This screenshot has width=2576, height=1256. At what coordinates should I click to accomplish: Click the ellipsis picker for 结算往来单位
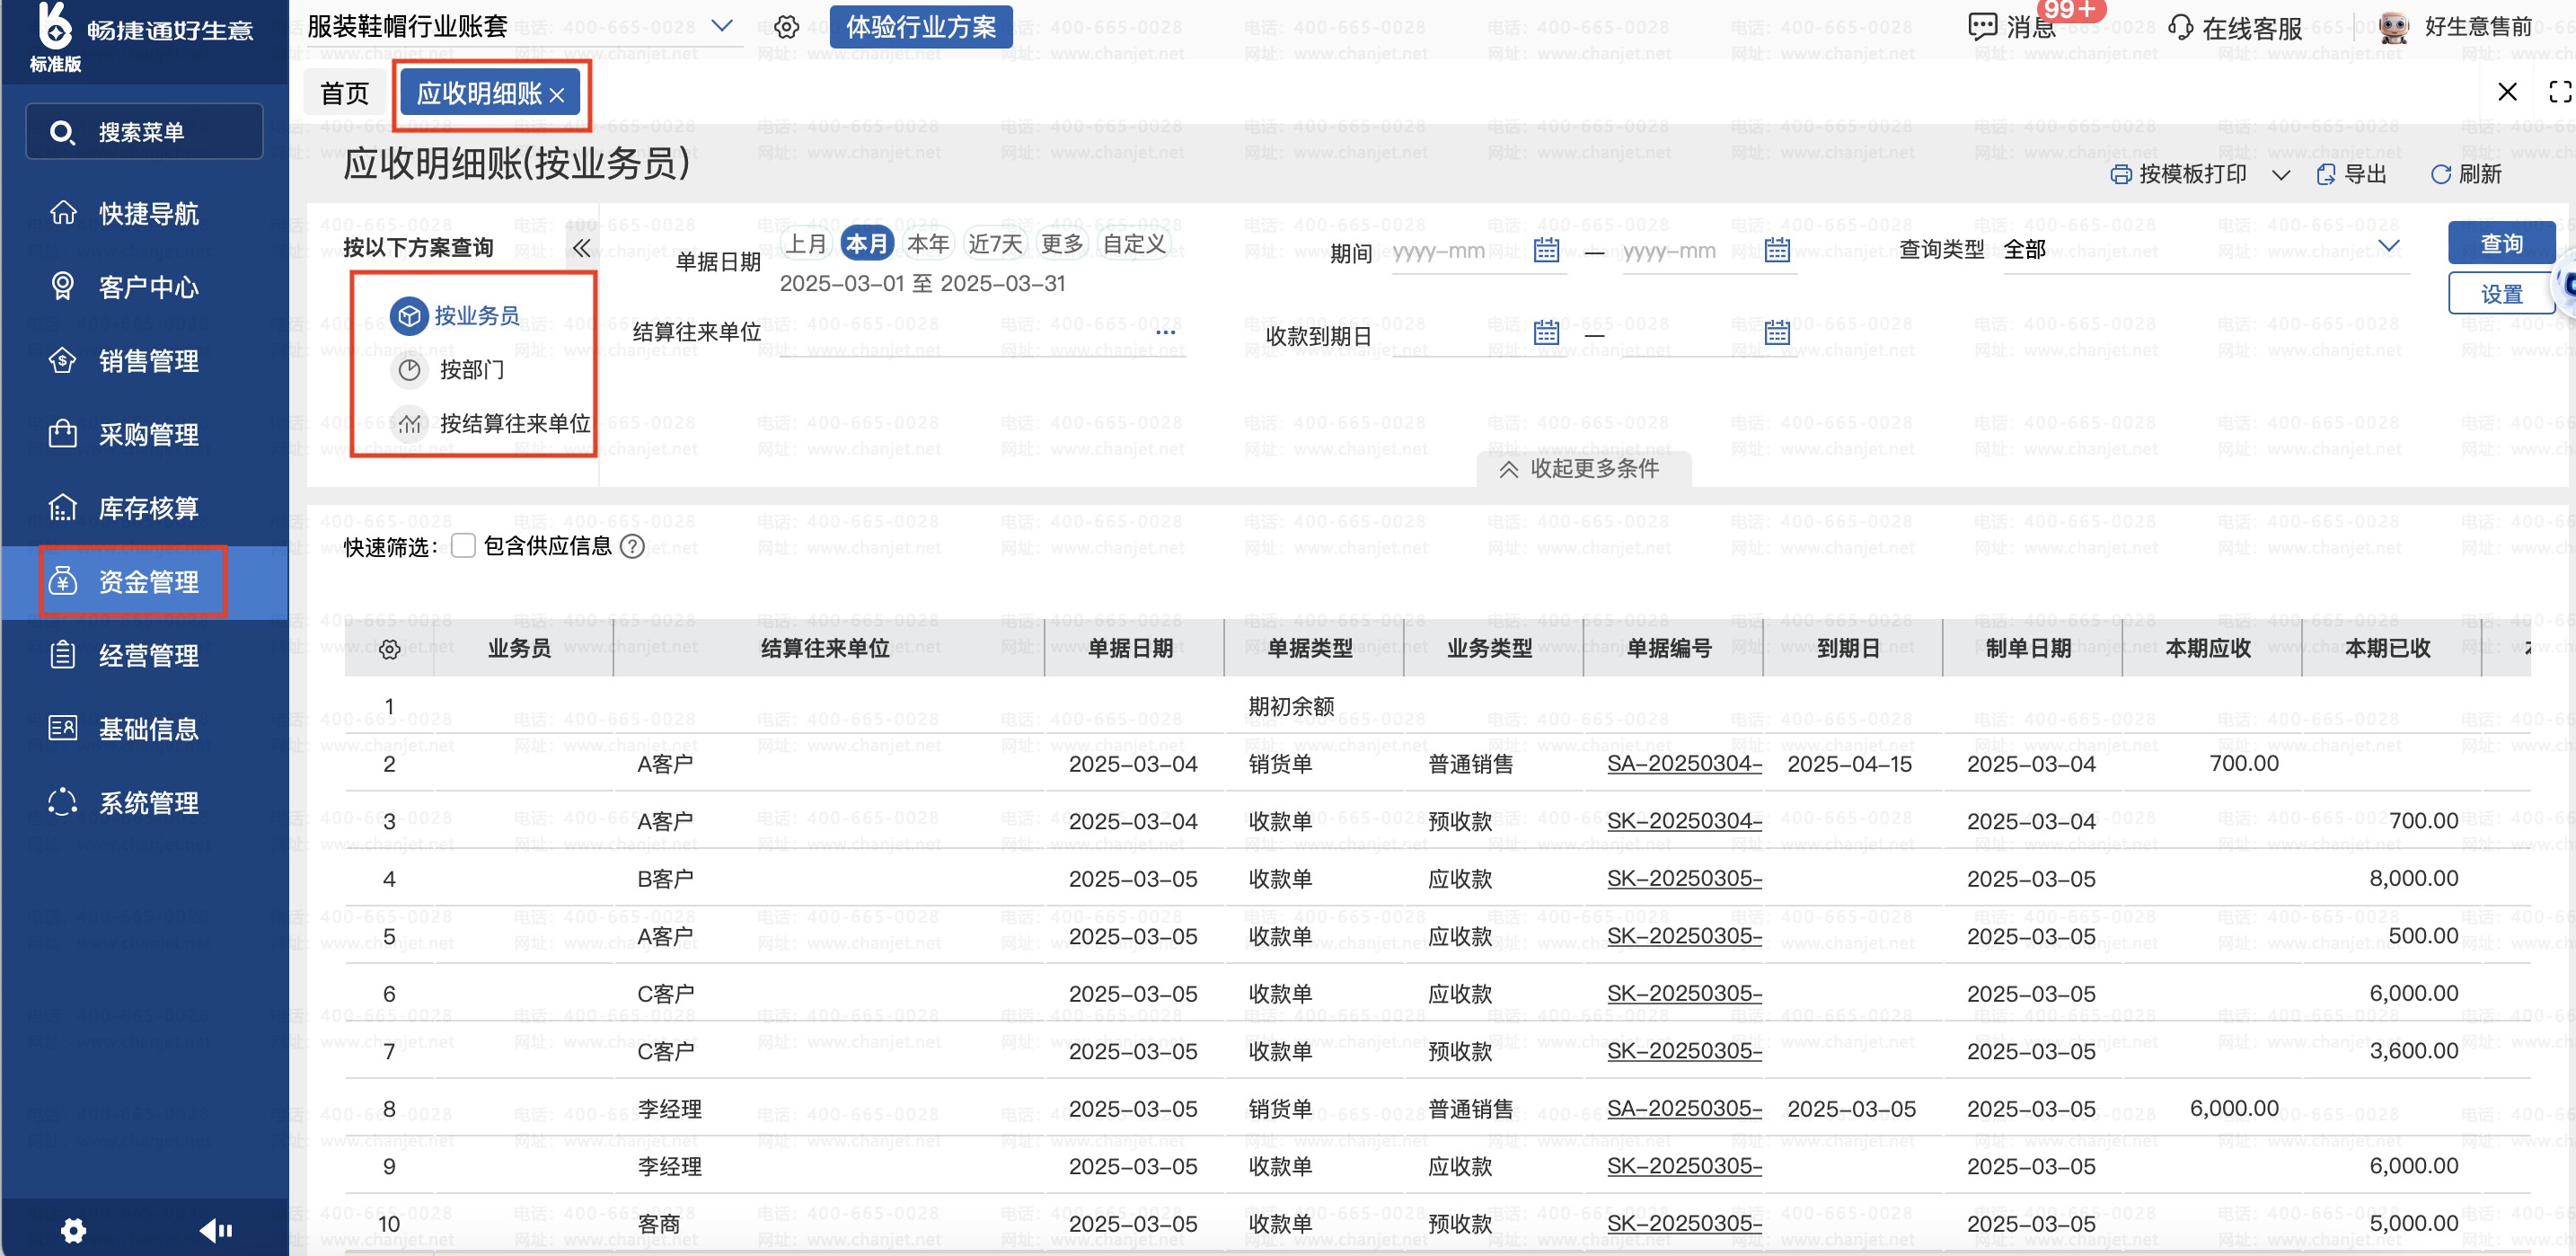pyautogui.click(x=1165, y=332)
